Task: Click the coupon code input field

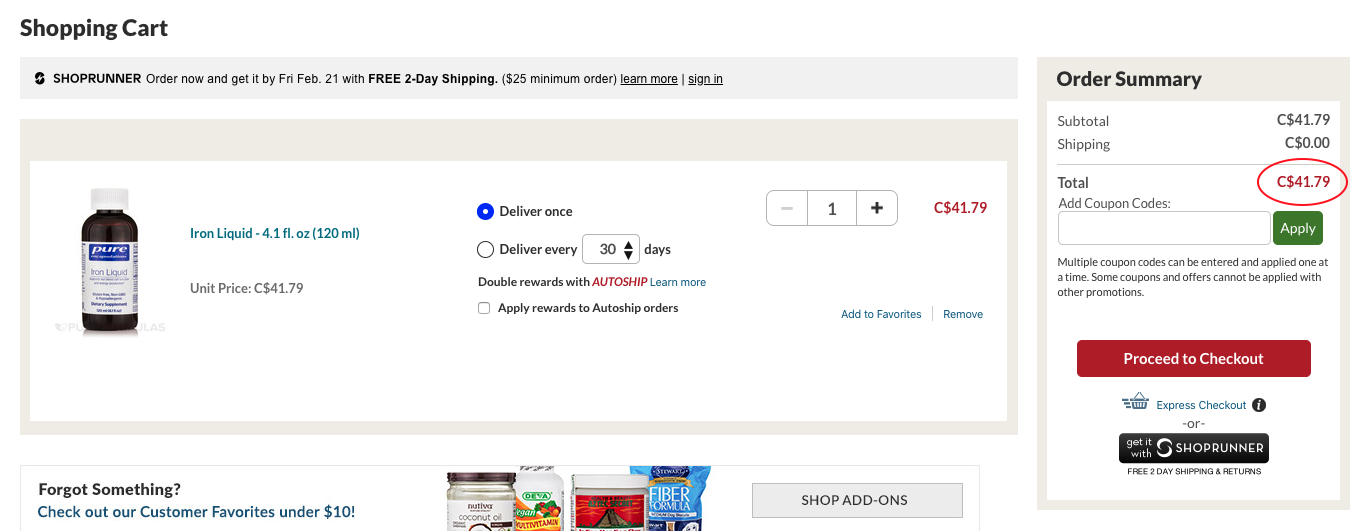Action: (1163, 228)
